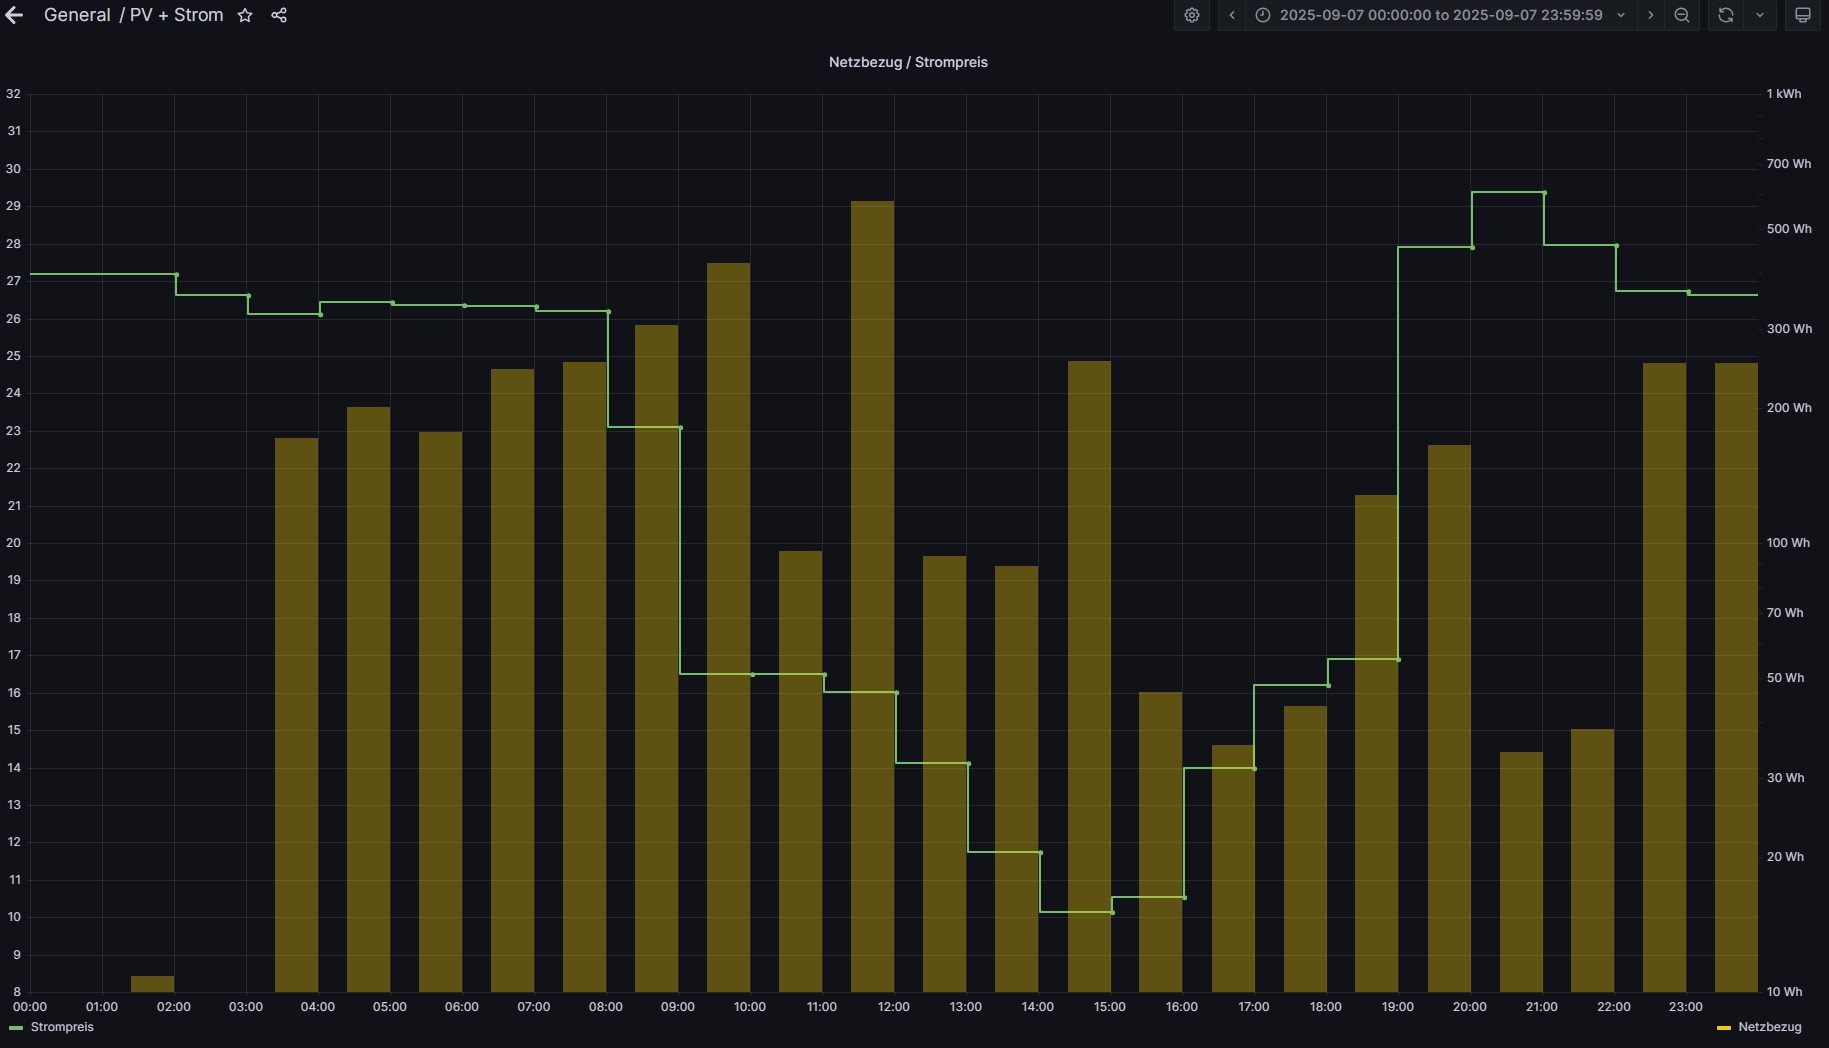1829x1048 pixels.
Task: Toggle the Netzbezug series in the legend
Action: click(1769, 1027)
